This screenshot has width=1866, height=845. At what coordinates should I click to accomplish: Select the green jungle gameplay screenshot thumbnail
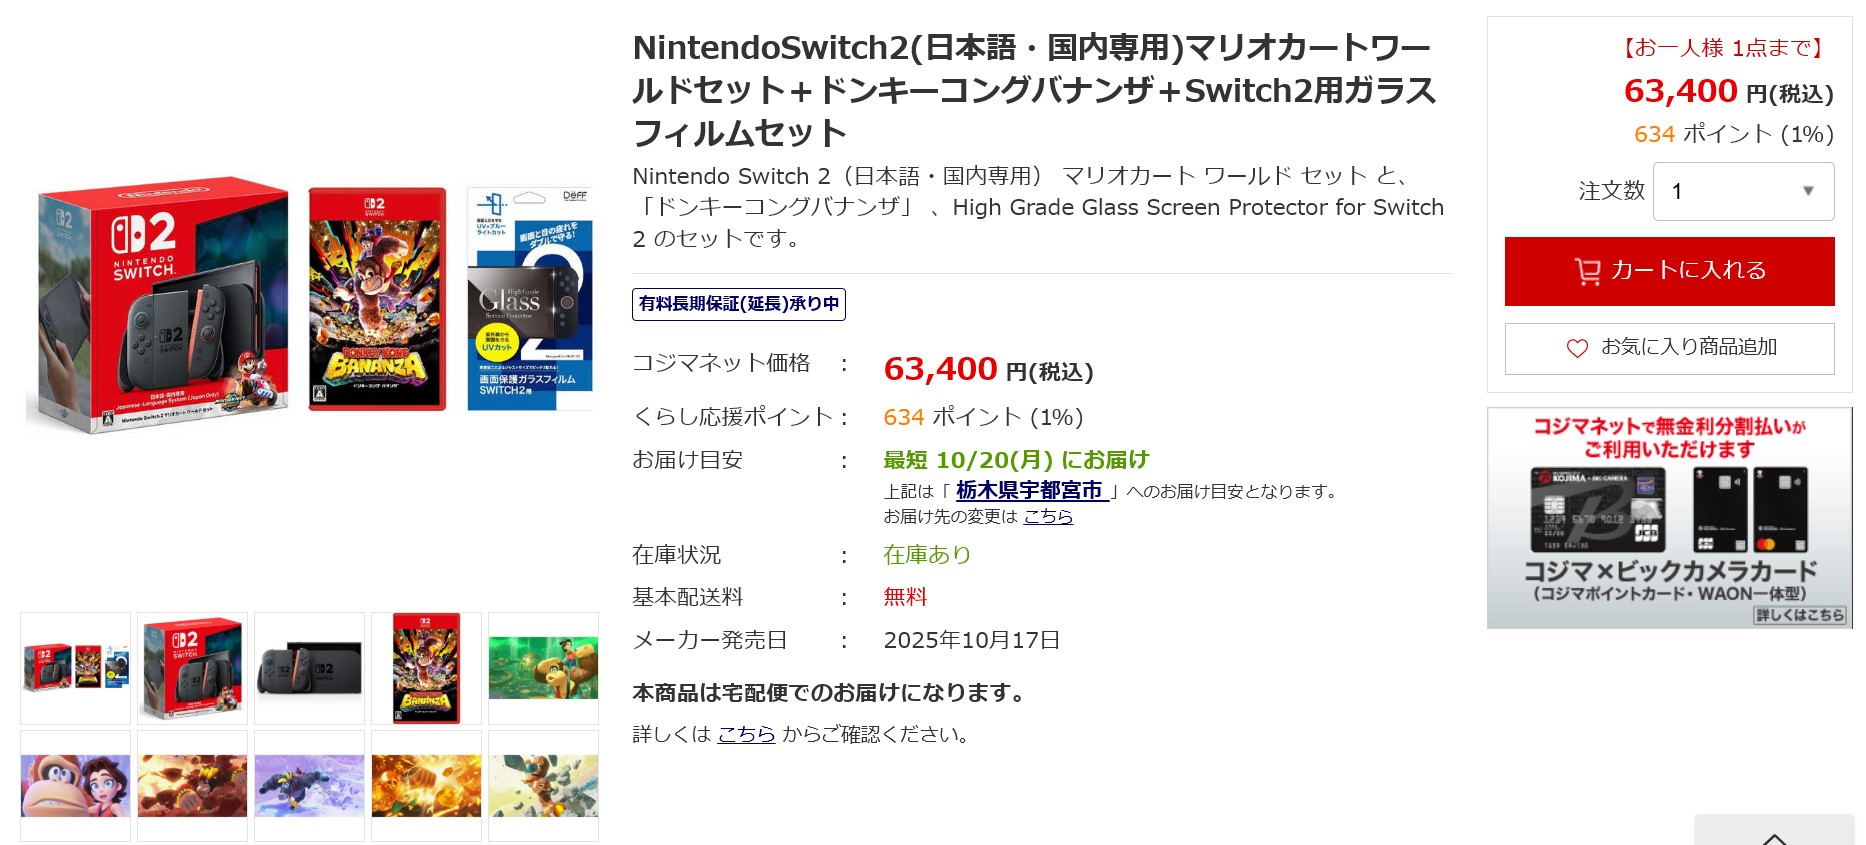click(543, 668)
